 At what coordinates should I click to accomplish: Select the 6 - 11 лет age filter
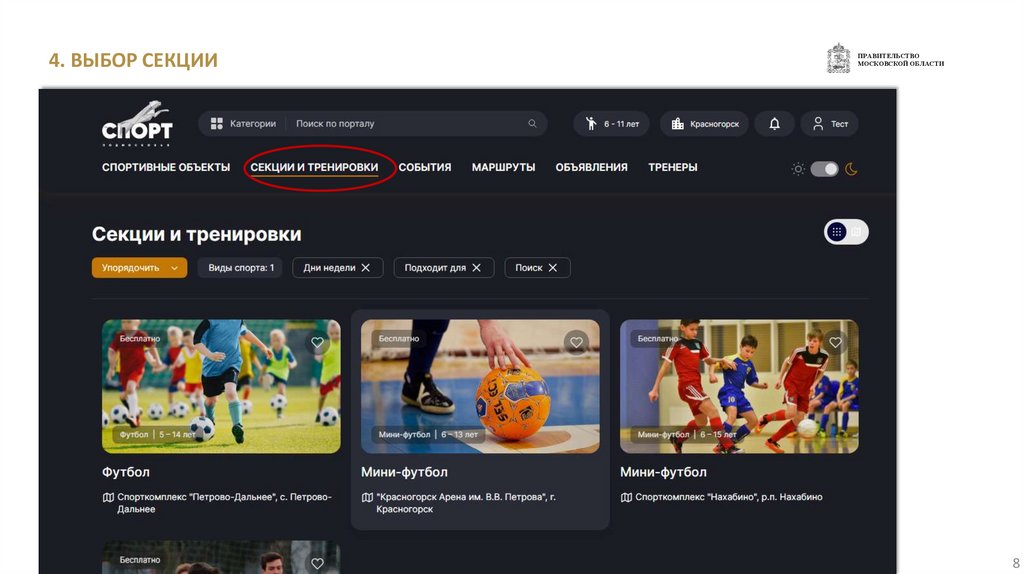[611, 123]
